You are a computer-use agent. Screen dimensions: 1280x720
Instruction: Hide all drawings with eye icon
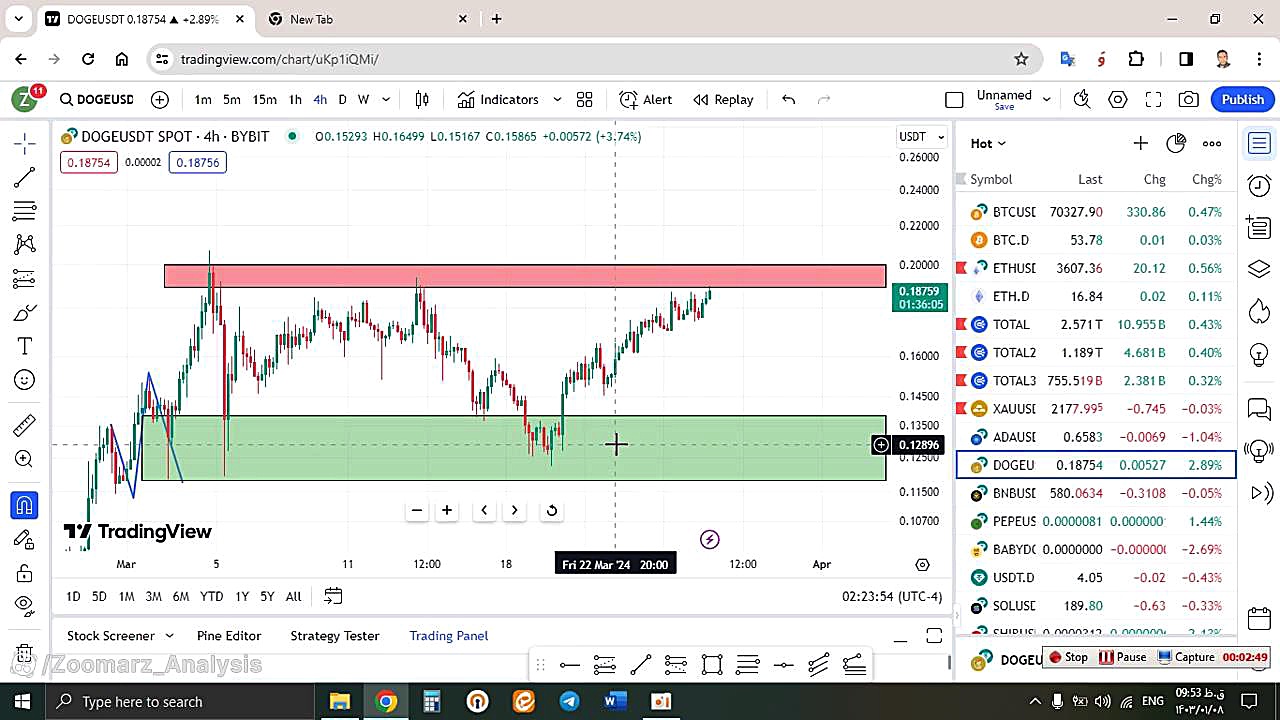click(25, 604)
